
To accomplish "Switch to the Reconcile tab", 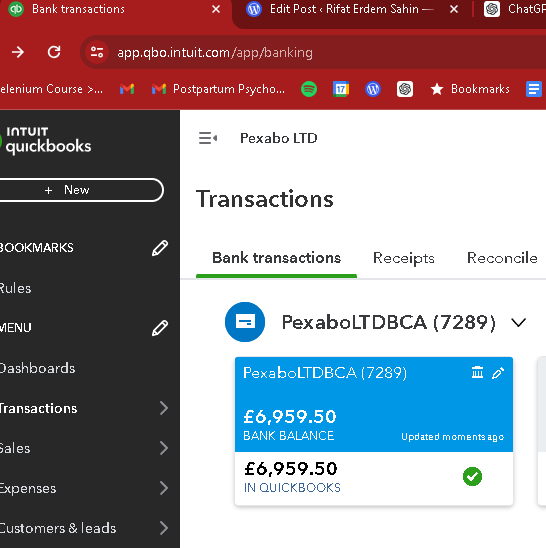I will [502, 258].
